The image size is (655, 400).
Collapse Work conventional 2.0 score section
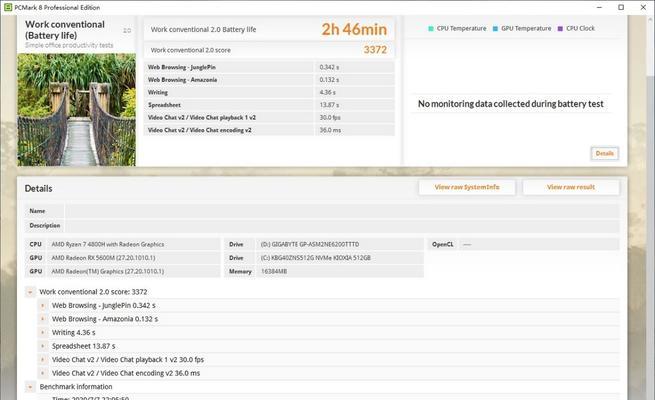tap(30, 292)
